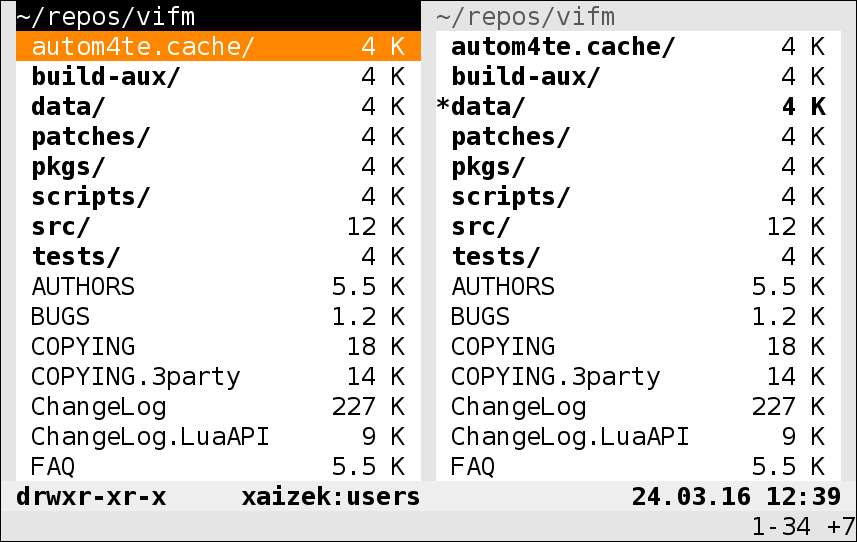Click the 12 K size of right src/

click(796, 226)
